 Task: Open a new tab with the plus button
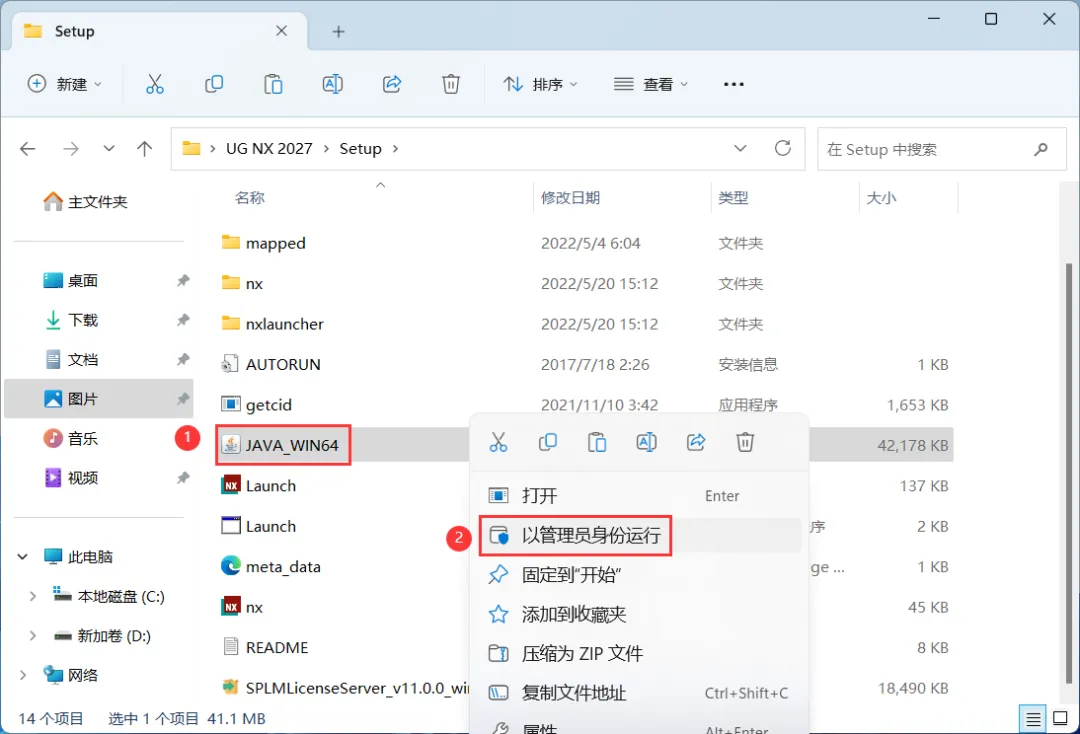338,32
